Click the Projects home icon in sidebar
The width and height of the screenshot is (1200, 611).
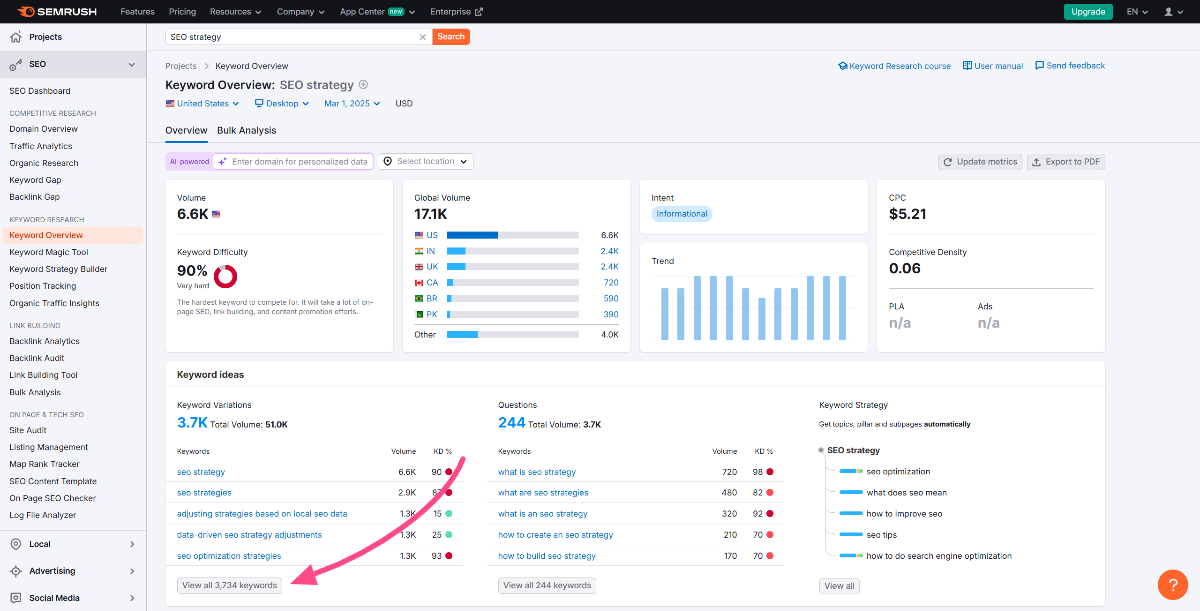tap(16, 37)
